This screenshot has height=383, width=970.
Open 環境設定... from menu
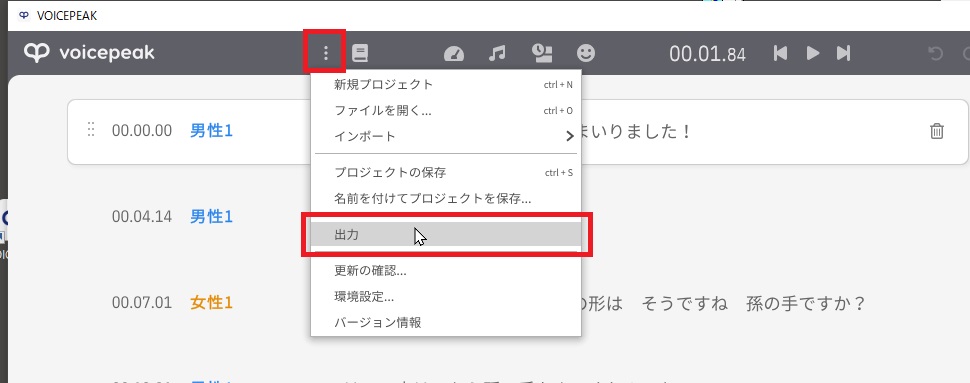point(445,296)
